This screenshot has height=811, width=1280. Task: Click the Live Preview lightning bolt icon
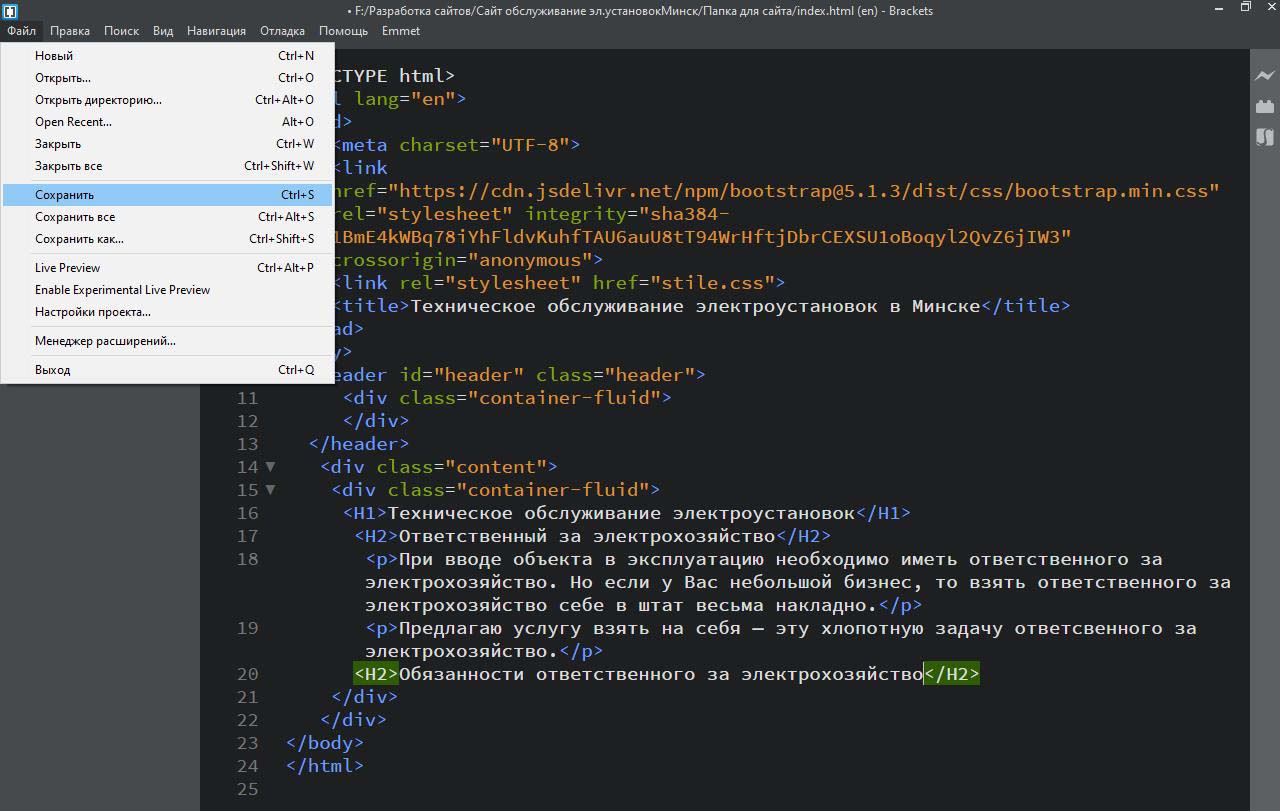click(x=1265, y=76)
